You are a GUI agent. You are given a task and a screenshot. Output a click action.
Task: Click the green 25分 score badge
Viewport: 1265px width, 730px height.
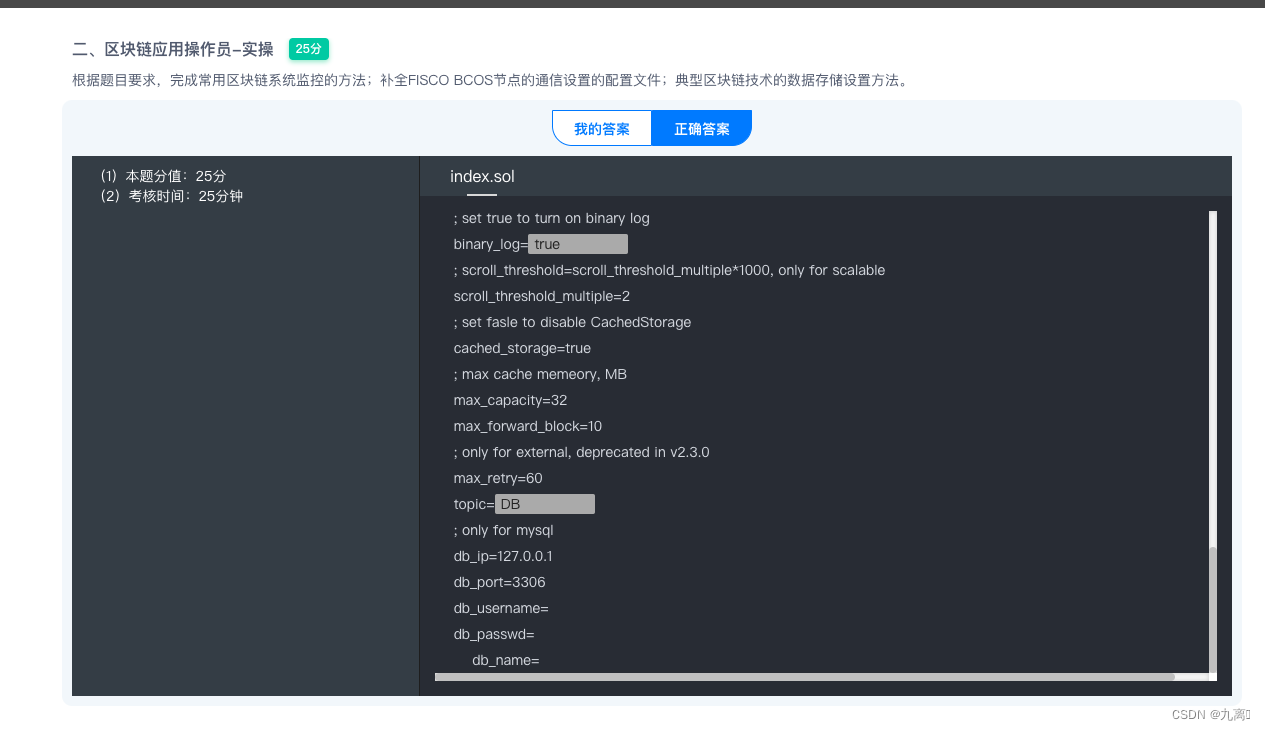pyautogui.click(x=308, y=49)
